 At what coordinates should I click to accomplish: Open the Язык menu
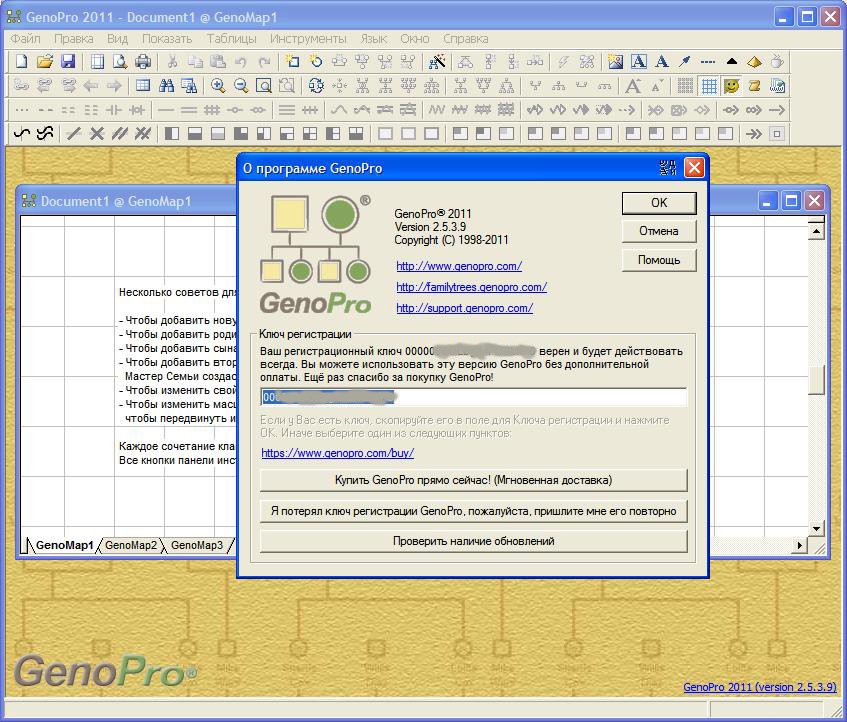pos(373,39)
